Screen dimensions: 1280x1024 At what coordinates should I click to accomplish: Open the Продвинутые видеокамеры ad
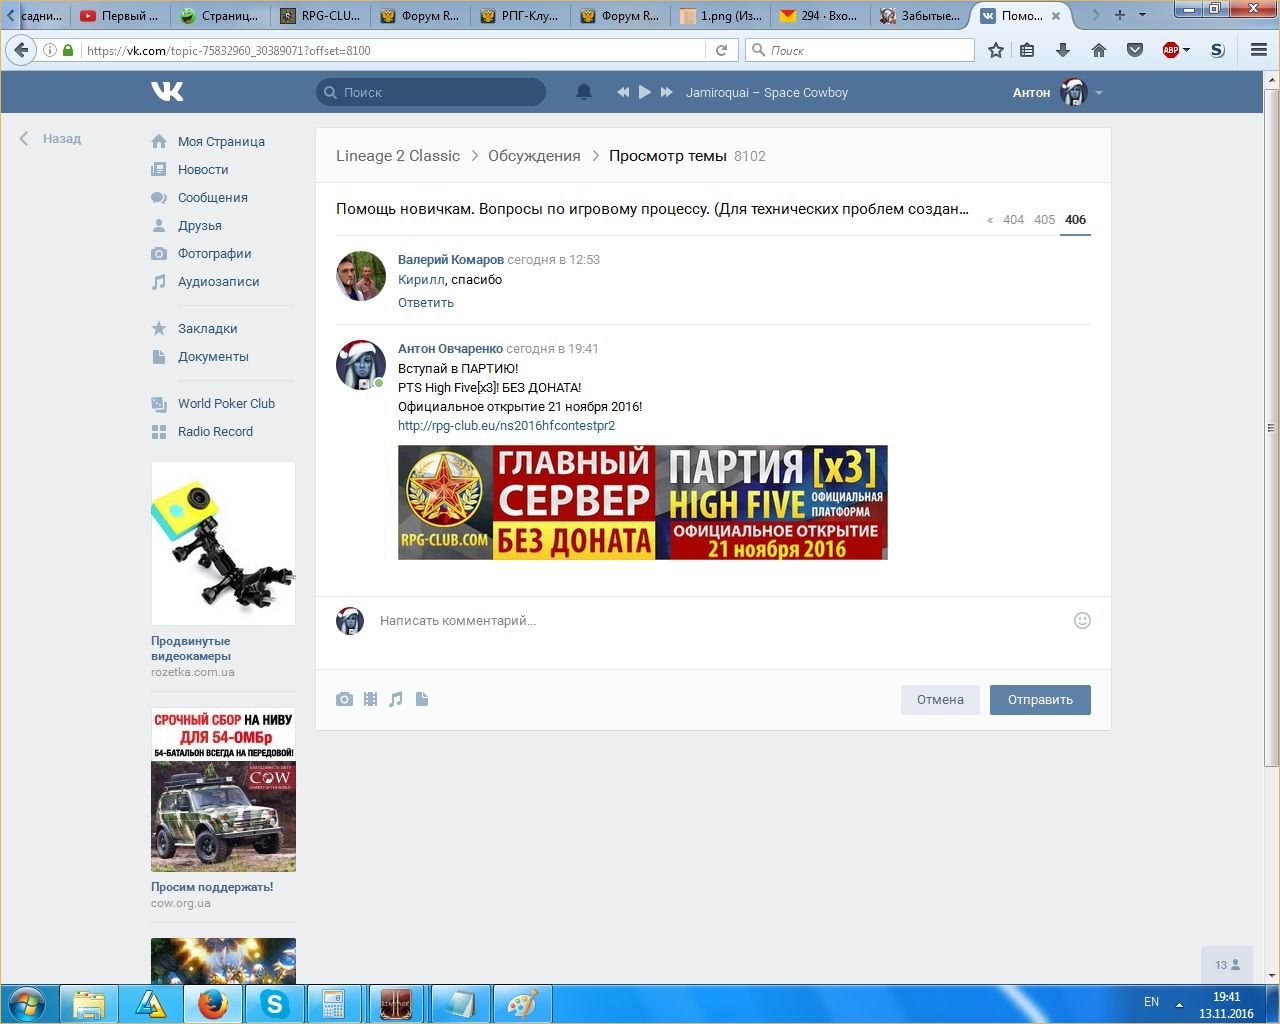coord(223,570)
